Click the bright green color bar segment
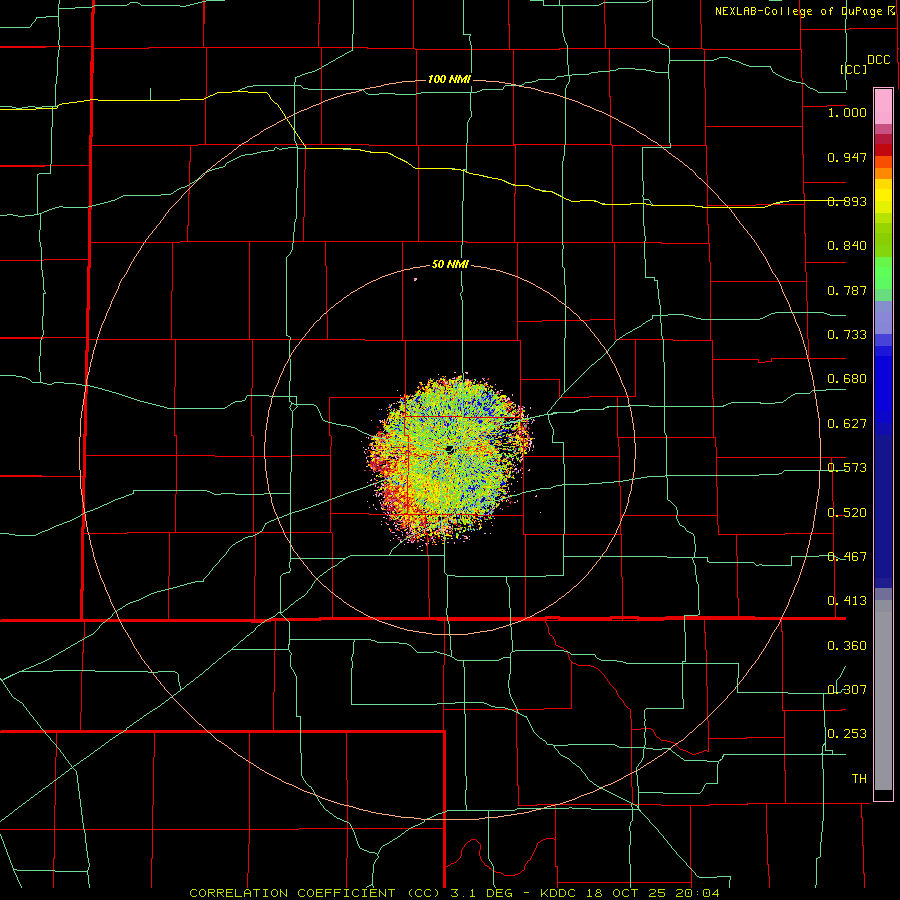Screen dimensions: 900x900 [x=883, y=273]
